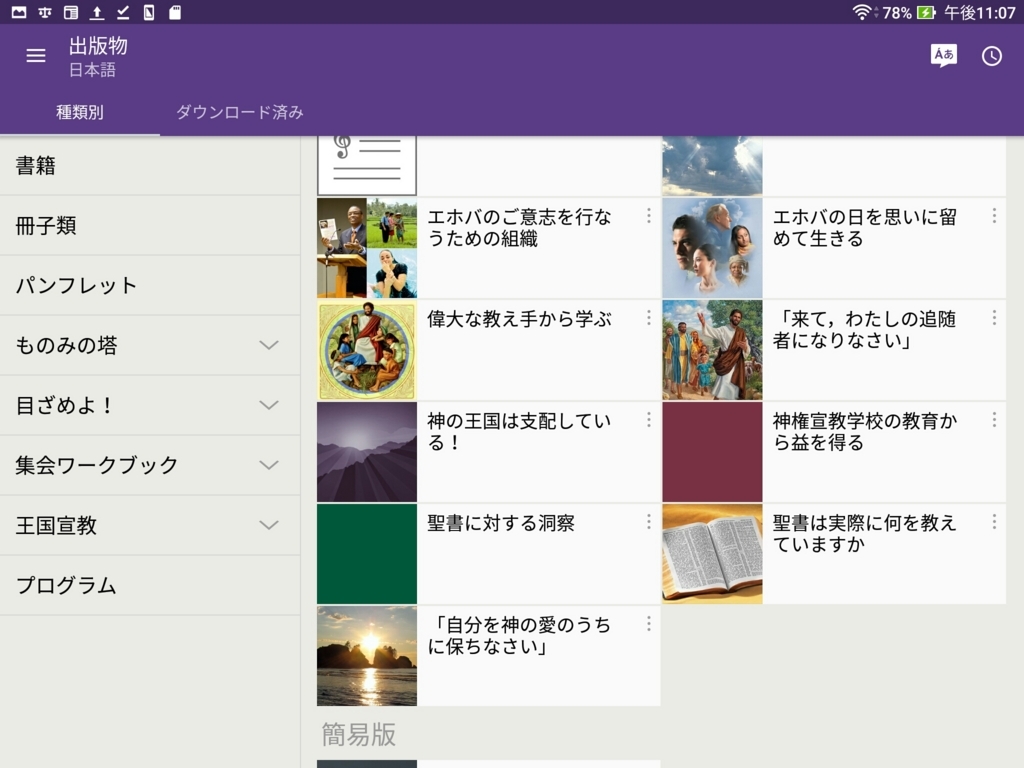Select the パンフレット category
Image resolution: width=1024 pixels, height=768 pixels.
[150, 285]
